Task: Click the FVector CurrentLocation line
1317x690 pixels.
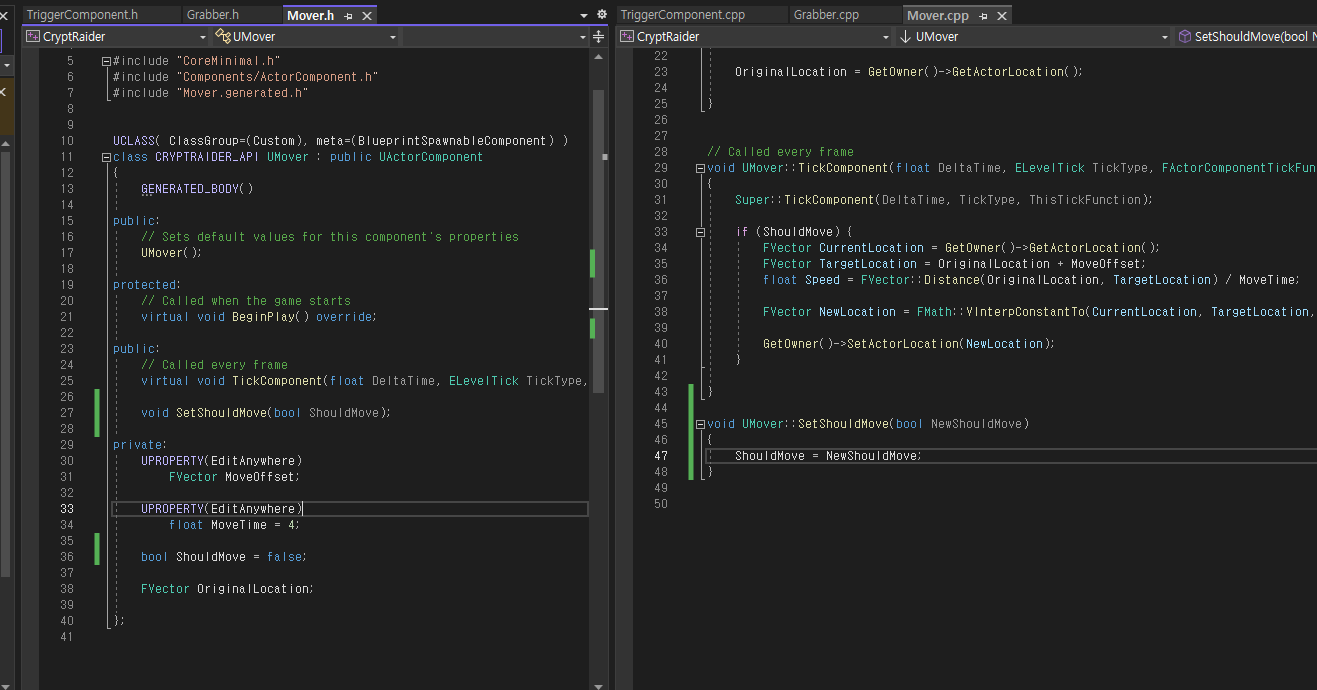Action: (962, 248)
